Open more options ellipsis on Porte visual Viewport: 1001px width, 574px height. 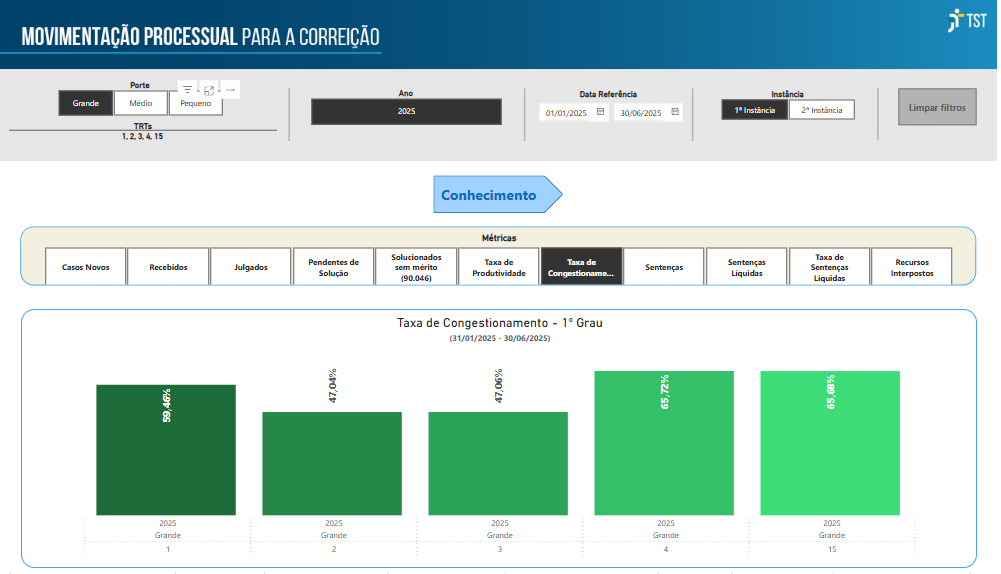click(x=230, y=90)
